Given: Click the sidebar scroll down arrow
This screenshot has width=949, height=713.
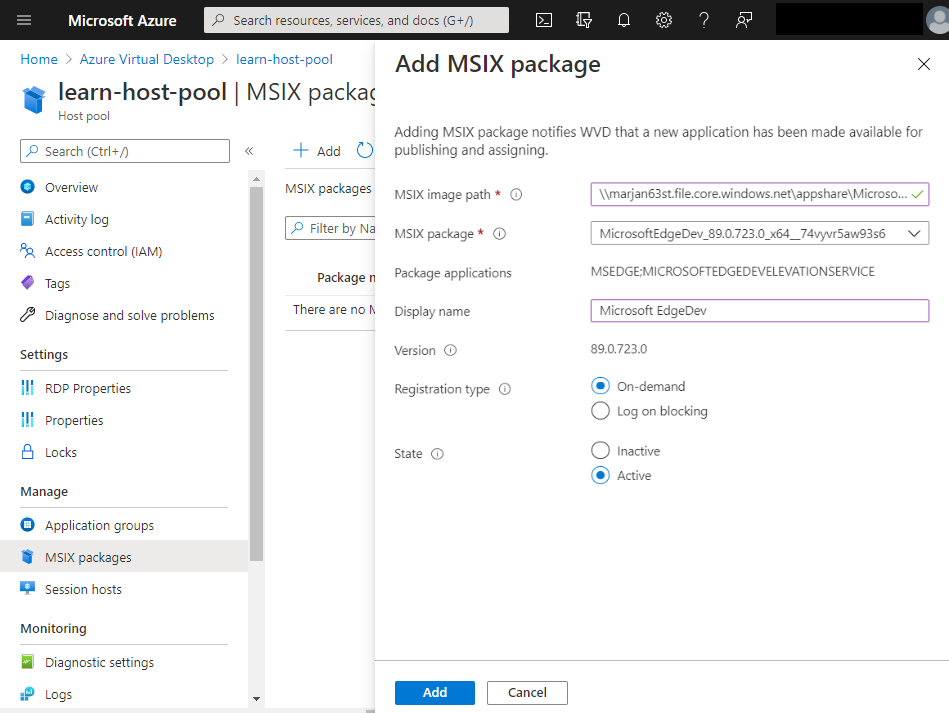Looking at the screenshot, I should pos(257,698).
